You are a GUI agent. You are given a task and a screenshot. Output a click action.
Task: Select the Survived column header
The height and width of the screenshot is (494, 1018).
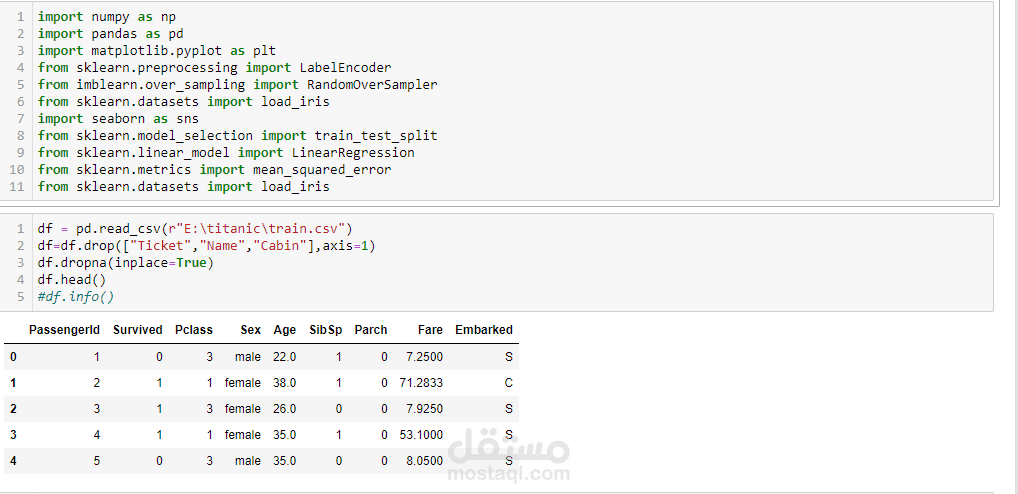click(x=137, y=330)
